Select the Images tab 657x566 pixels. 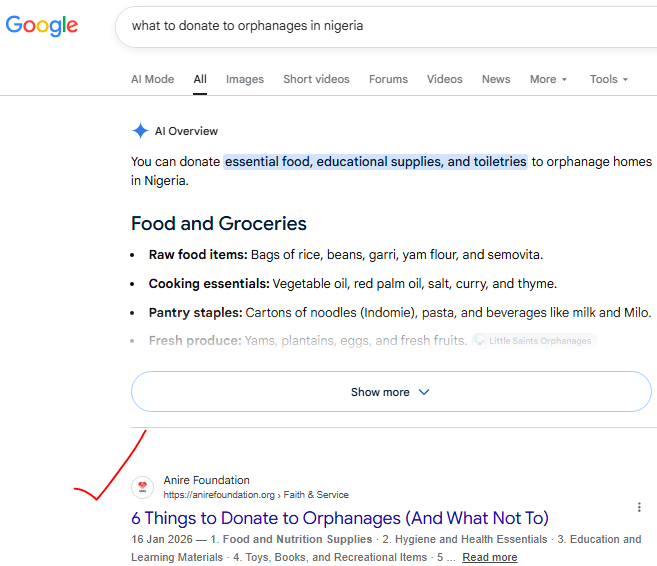[245, 79]
